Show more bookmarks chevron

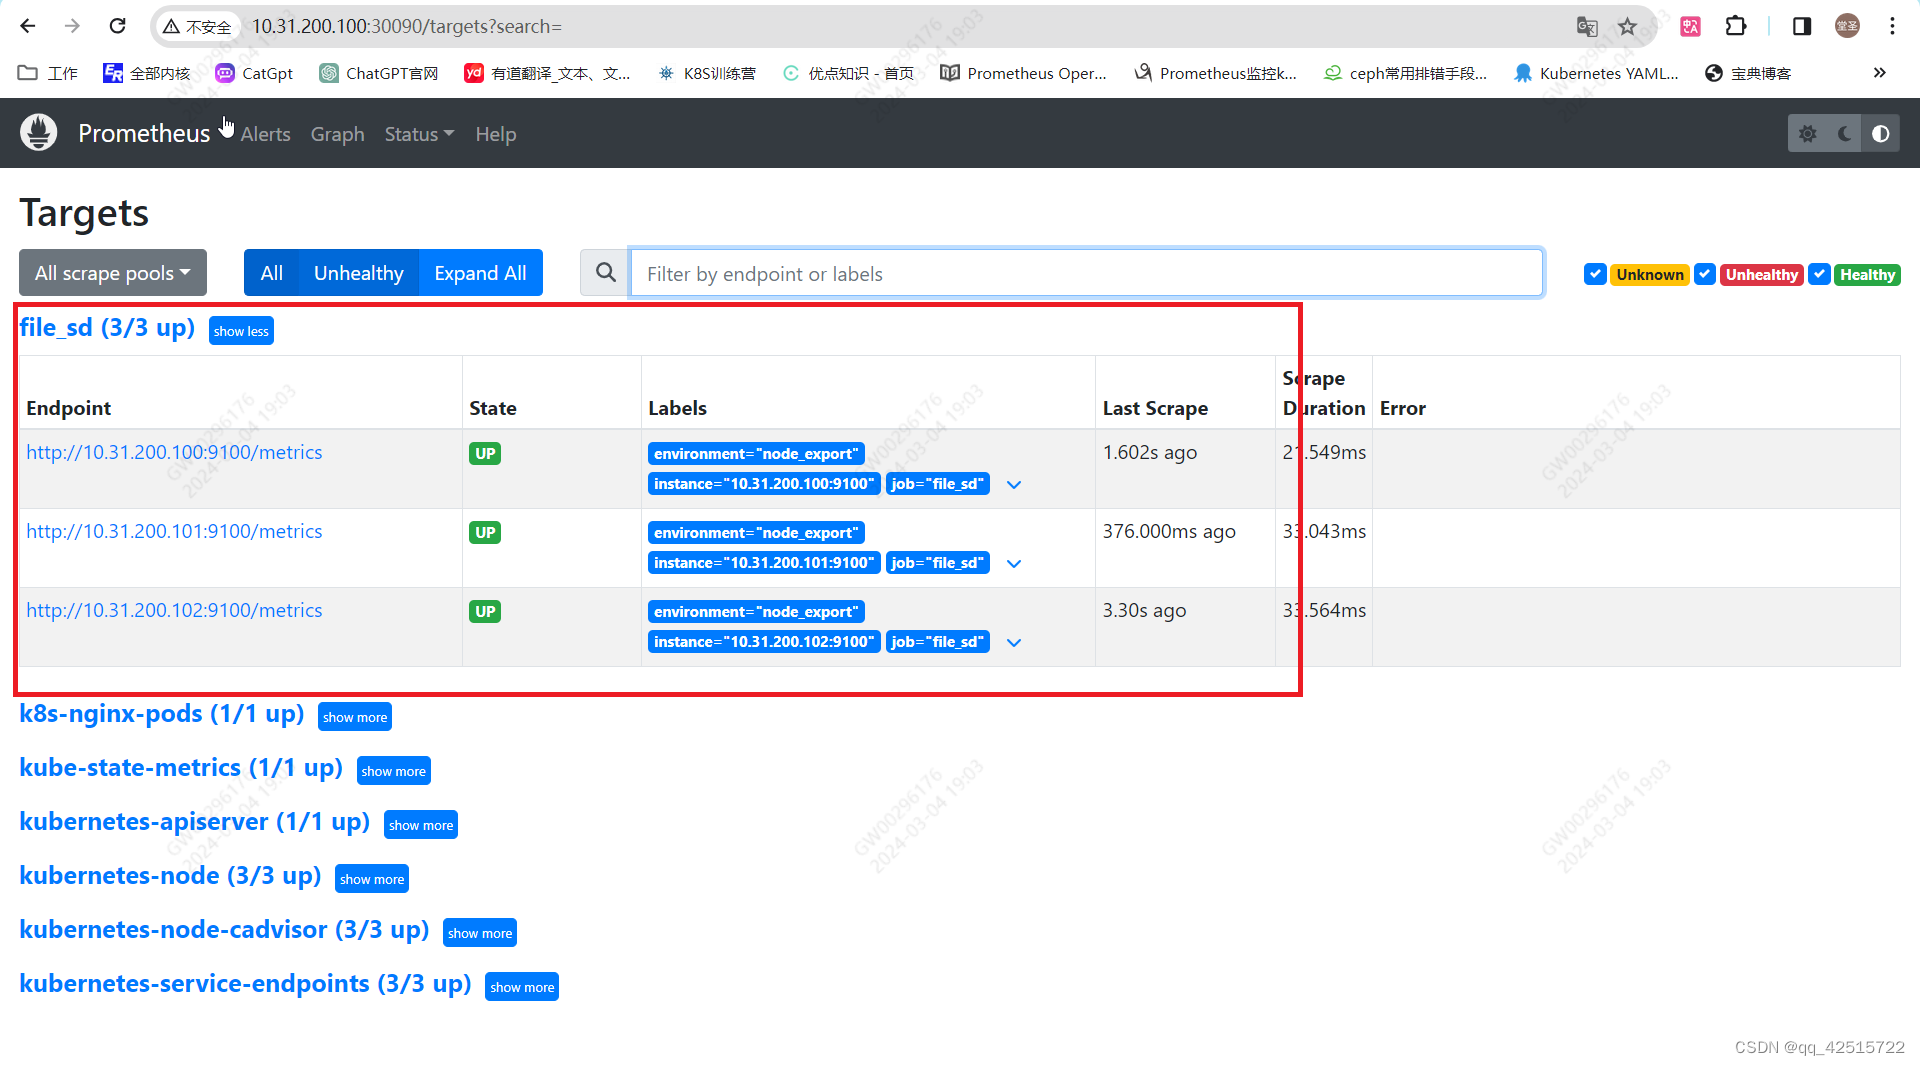(x=1879, y=72)
